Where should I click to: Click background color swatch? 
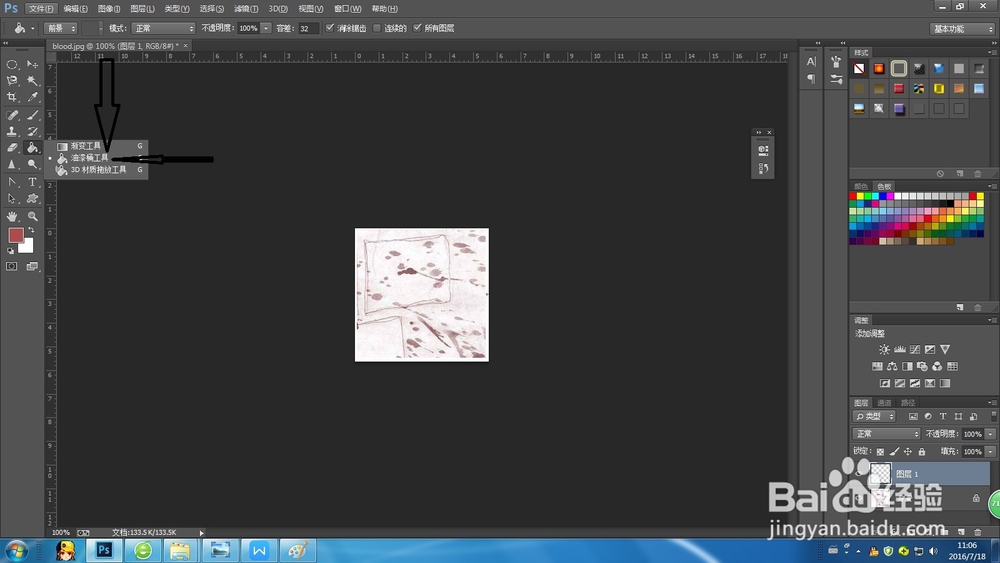click(x=27, y=247)
